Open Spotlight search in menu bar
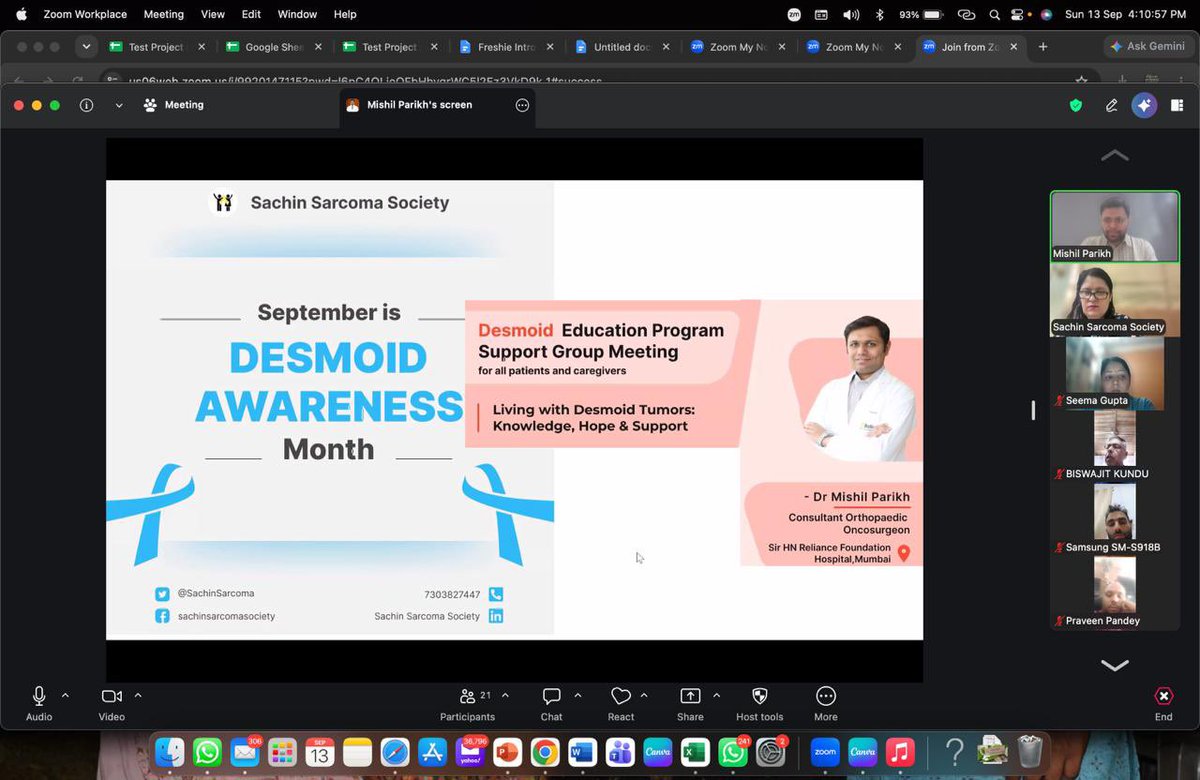Screen dimensions: 1200x780 (x=994, y=15)
